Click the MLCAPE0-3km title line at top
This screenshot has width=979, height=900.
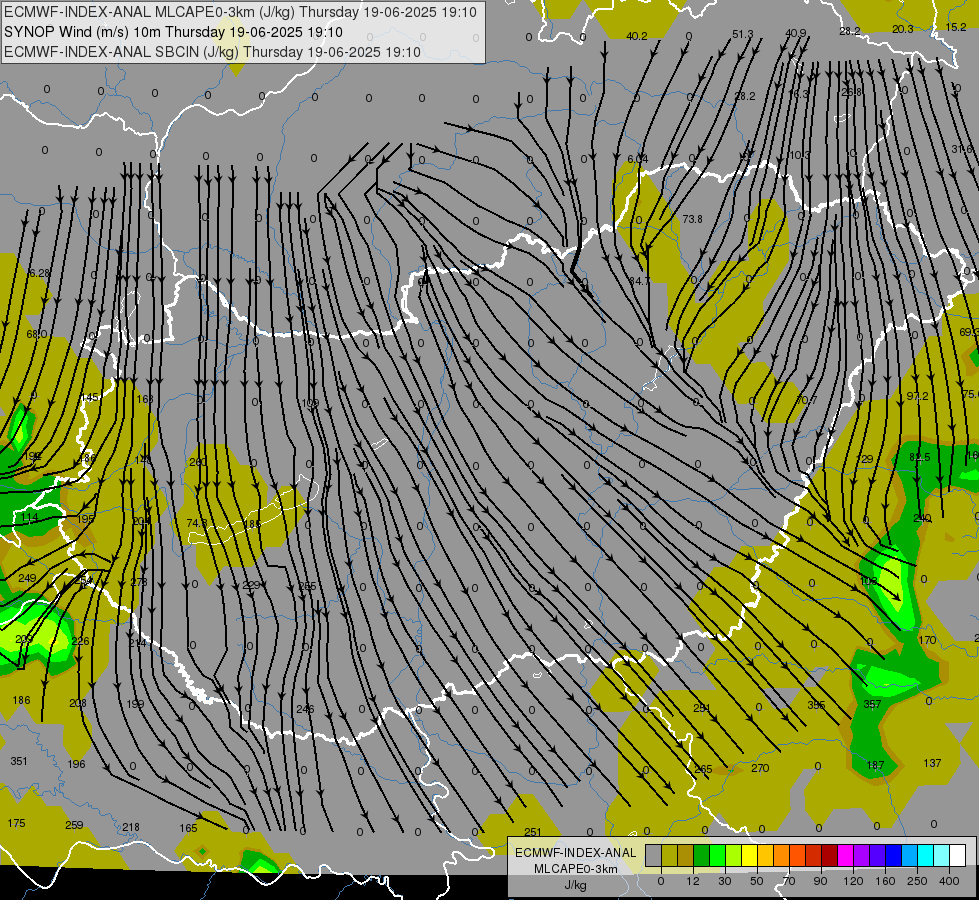tap(240, 12)
